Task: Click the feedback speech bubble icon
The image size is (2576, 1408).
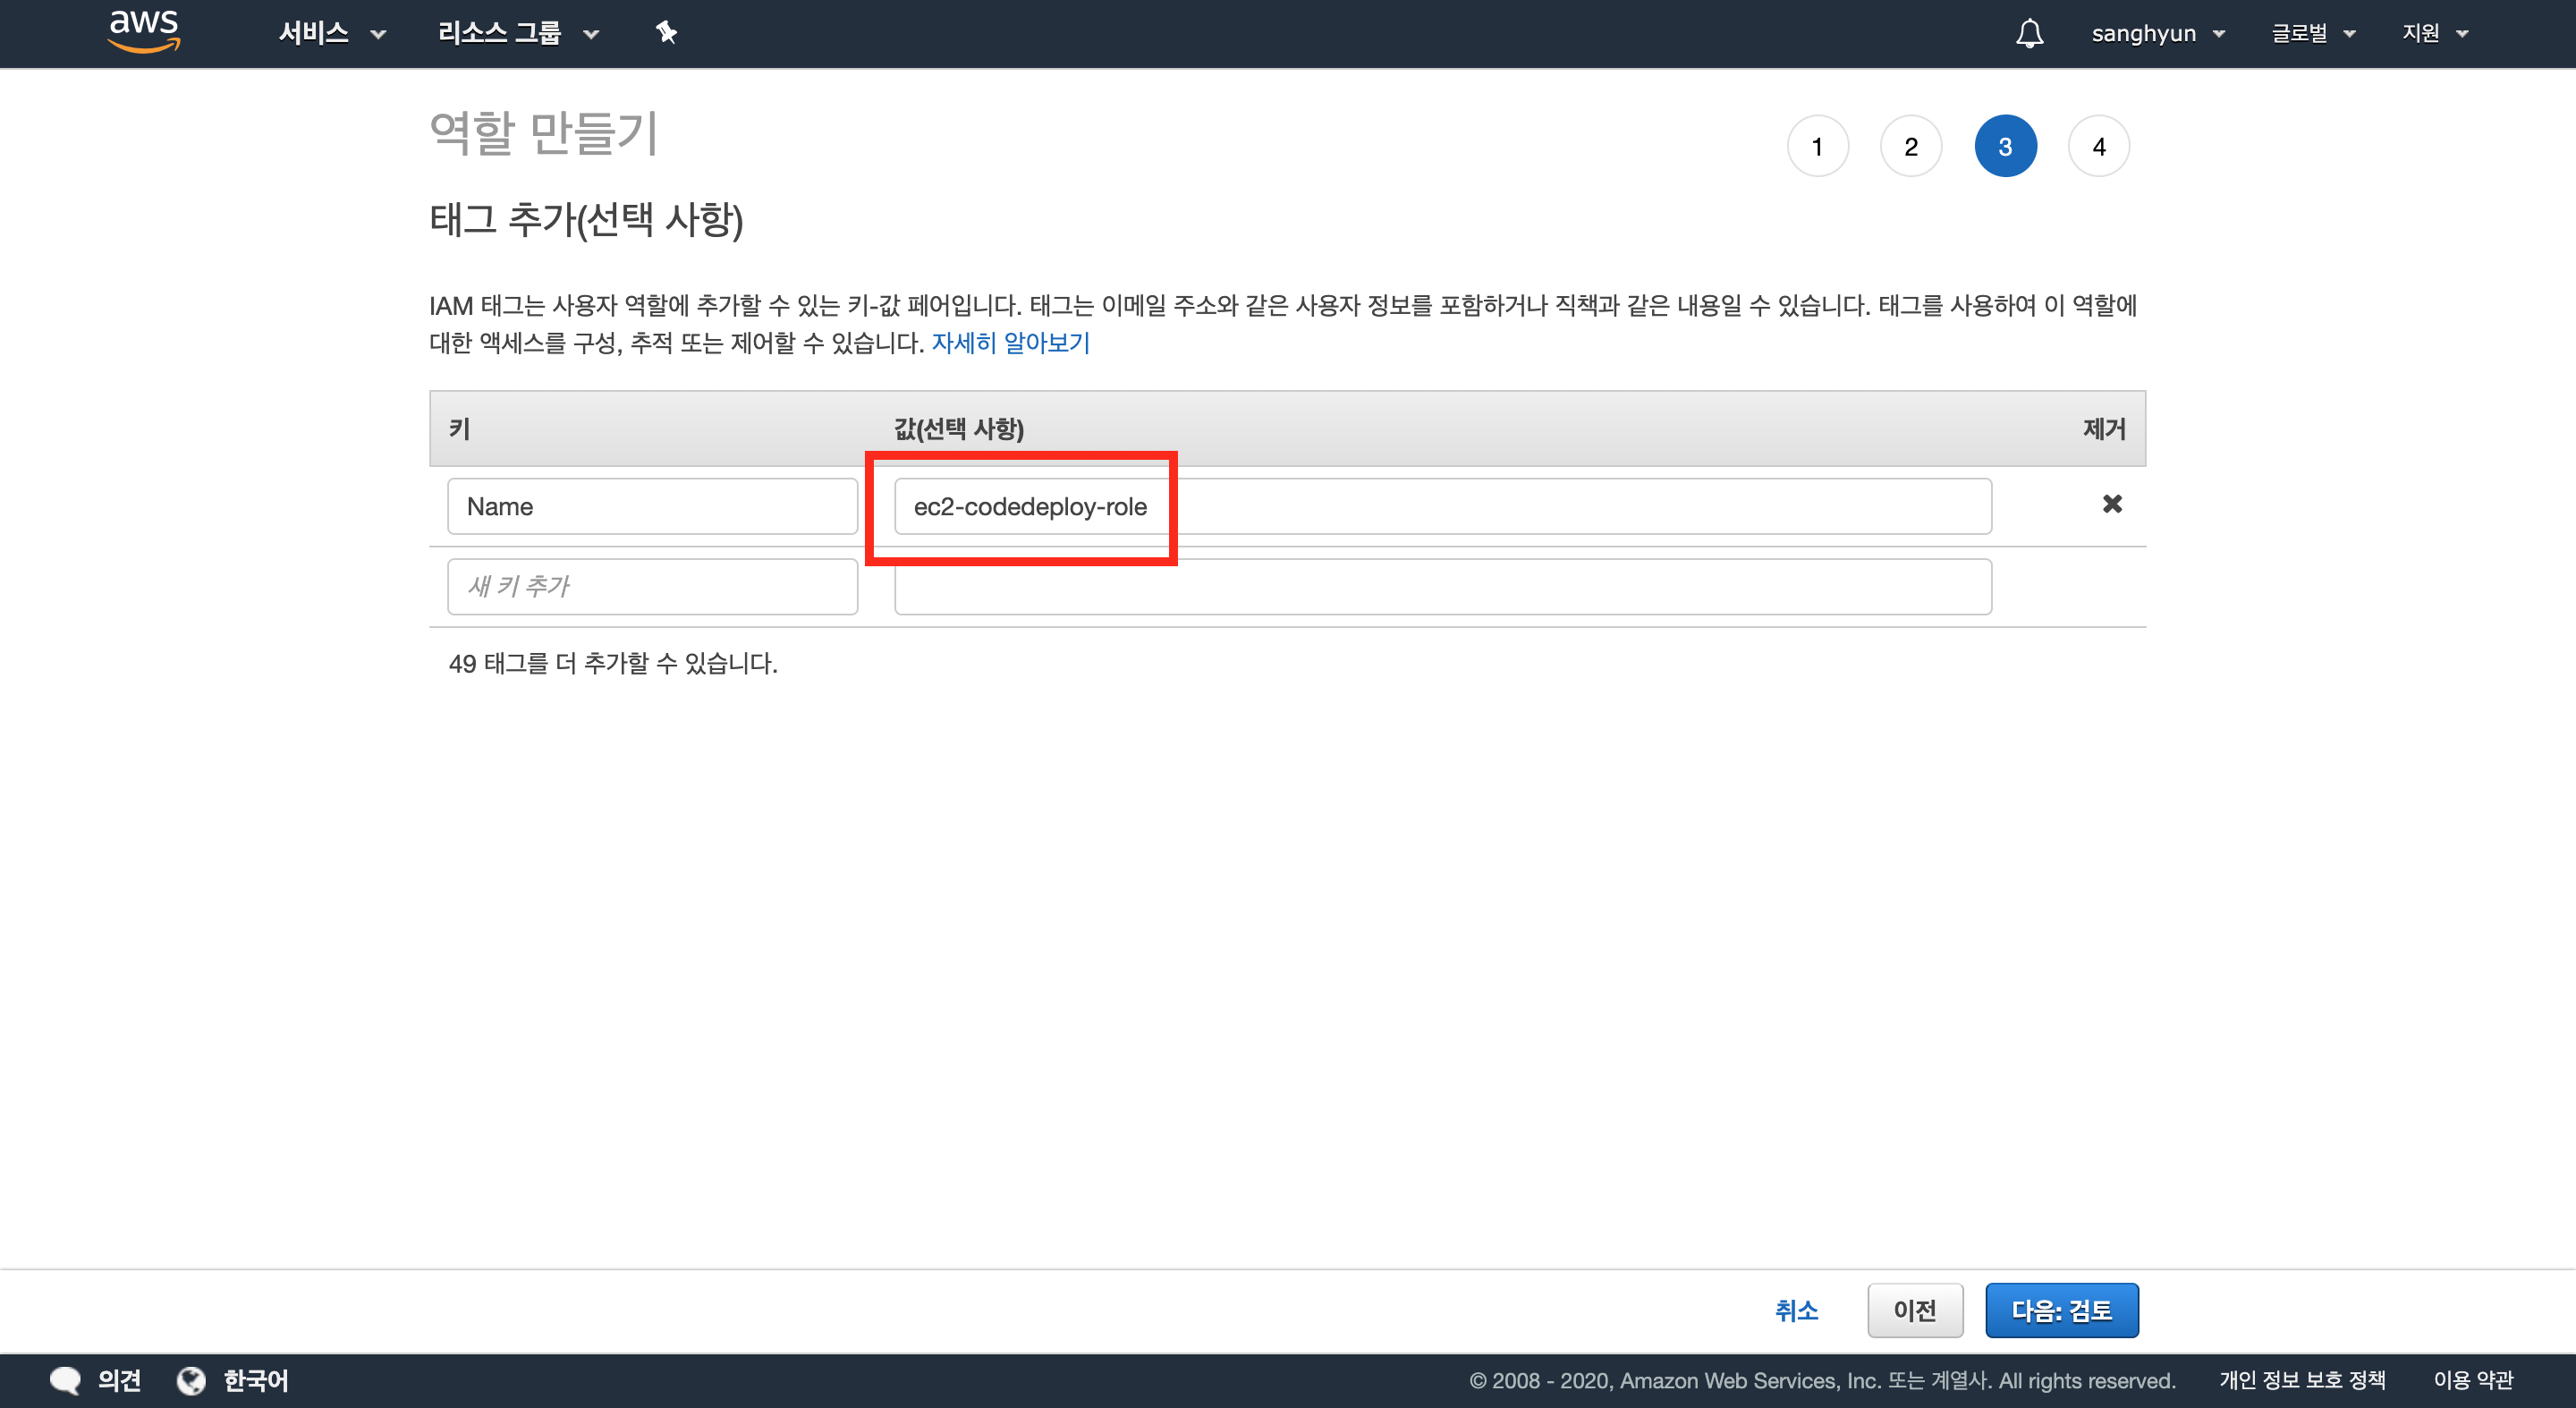Action: pyautogui.click(x=65, y=1380)
